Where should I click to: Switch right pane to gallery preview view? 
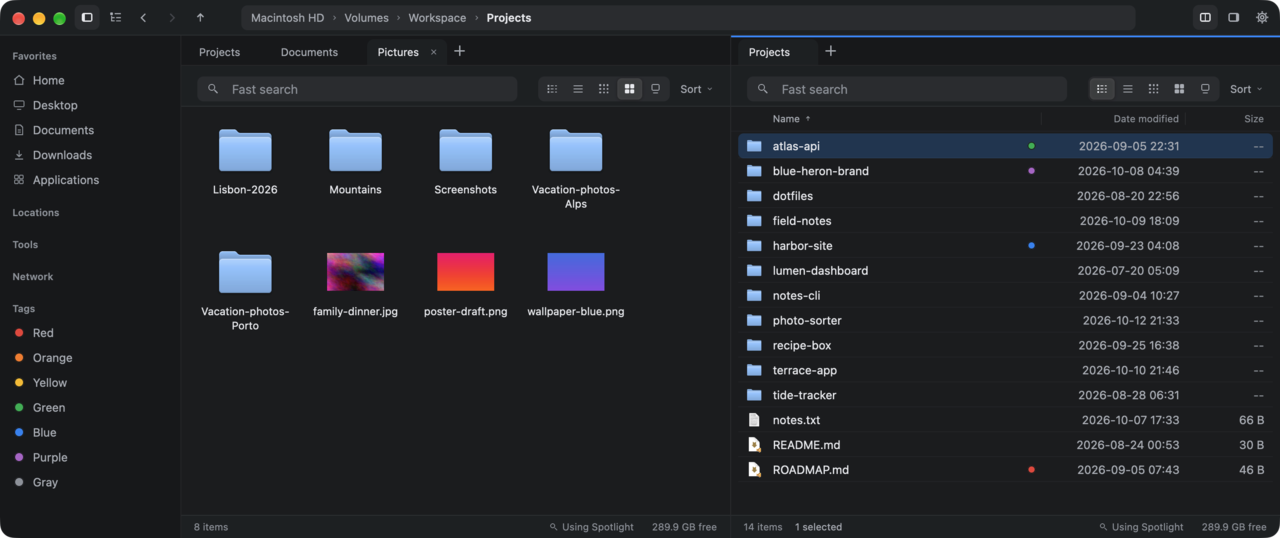(1205, 89)
